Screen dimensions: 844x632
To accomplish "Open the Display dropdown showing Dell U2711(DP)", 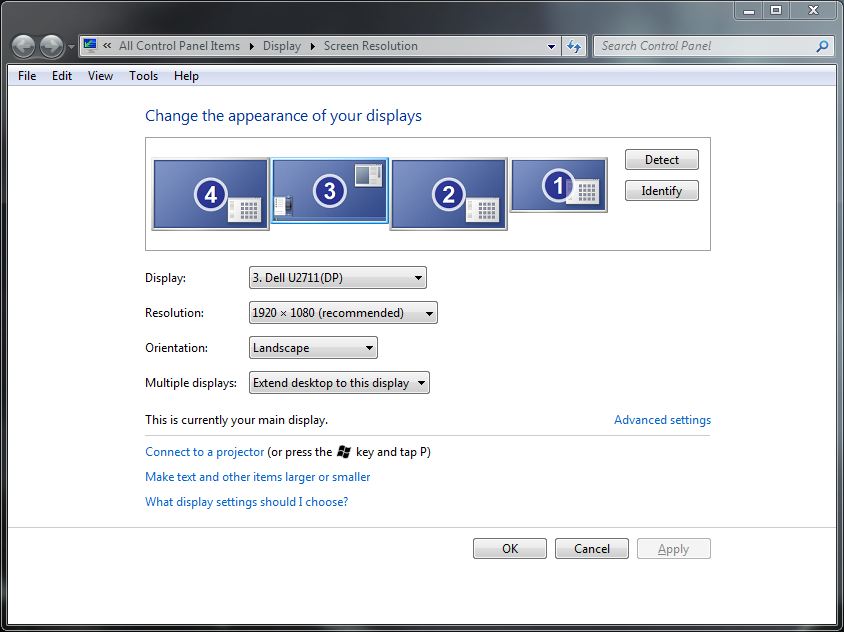I will [x=337, y=278].
